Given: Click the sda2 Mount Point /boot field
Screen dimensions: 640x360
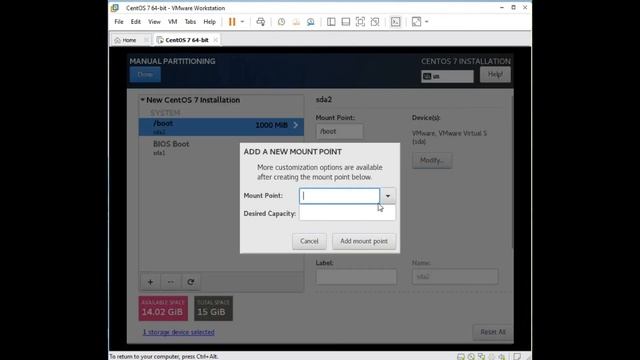Looking at the screenshot, I should 339,131.
